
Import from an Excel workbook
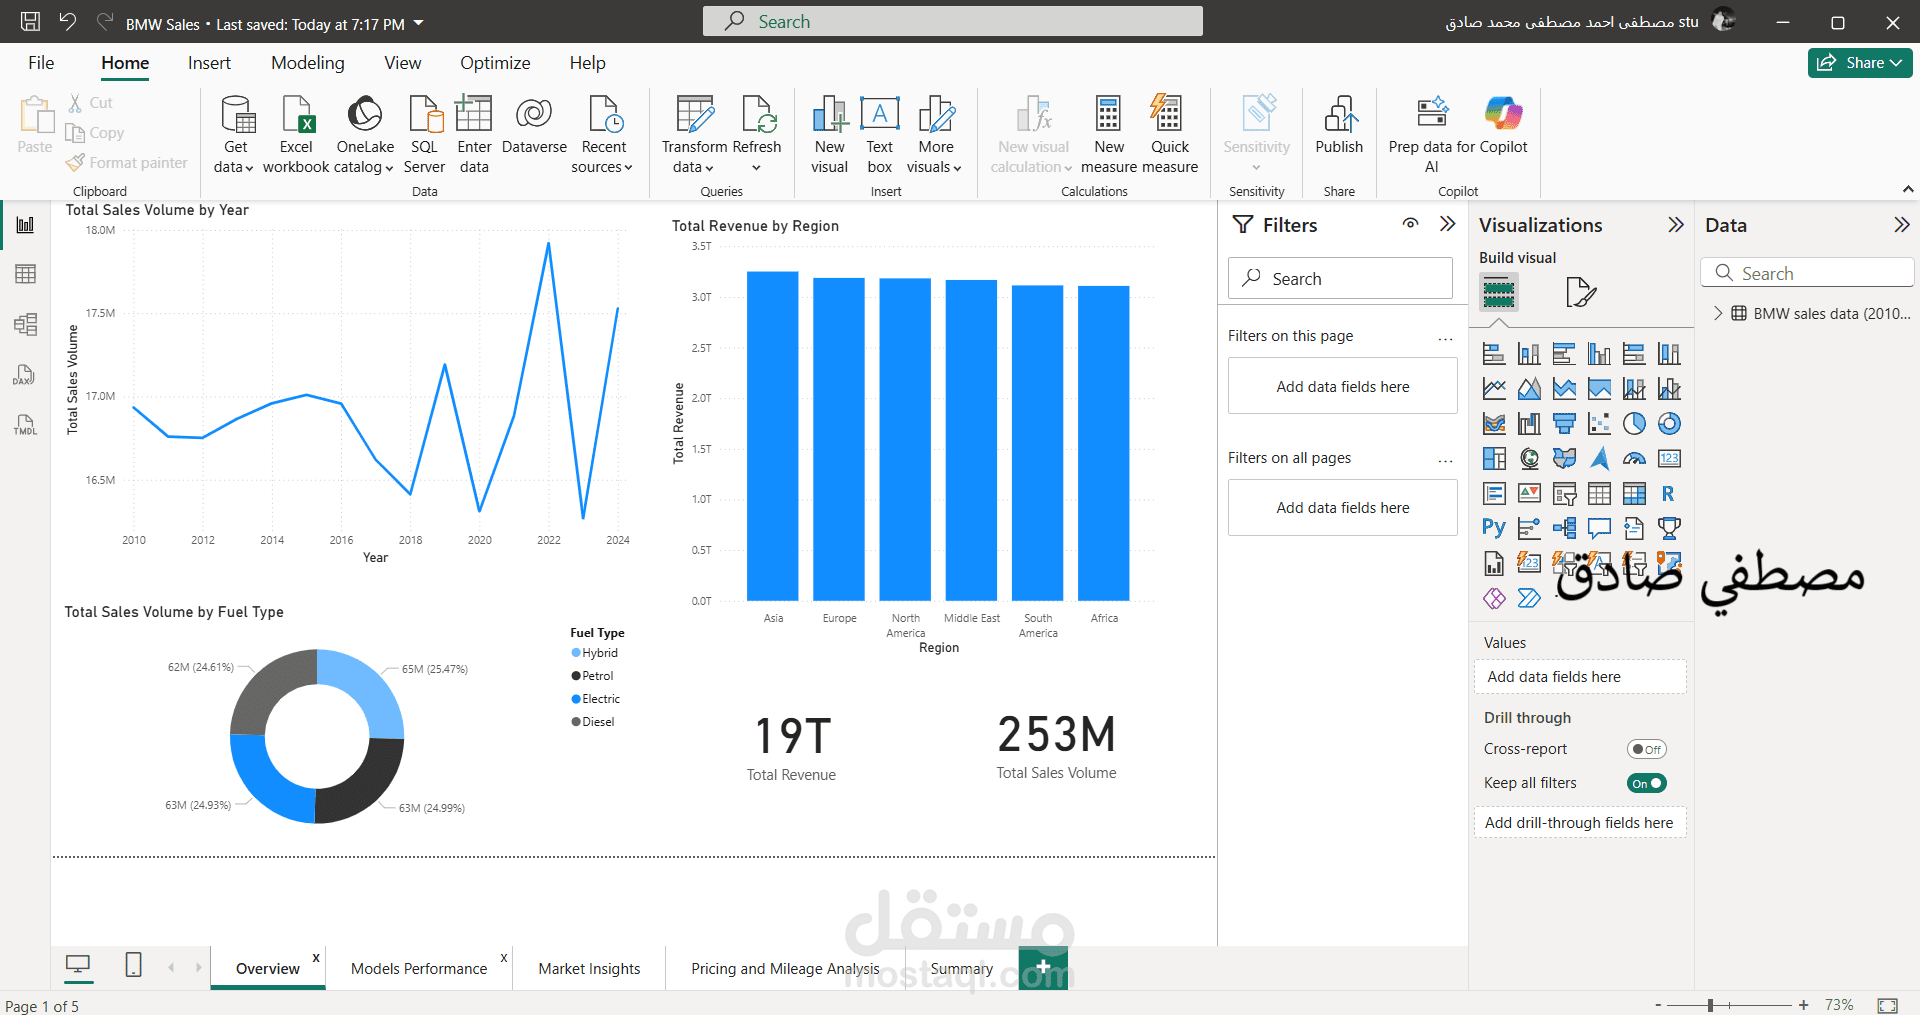click(296, 135)
